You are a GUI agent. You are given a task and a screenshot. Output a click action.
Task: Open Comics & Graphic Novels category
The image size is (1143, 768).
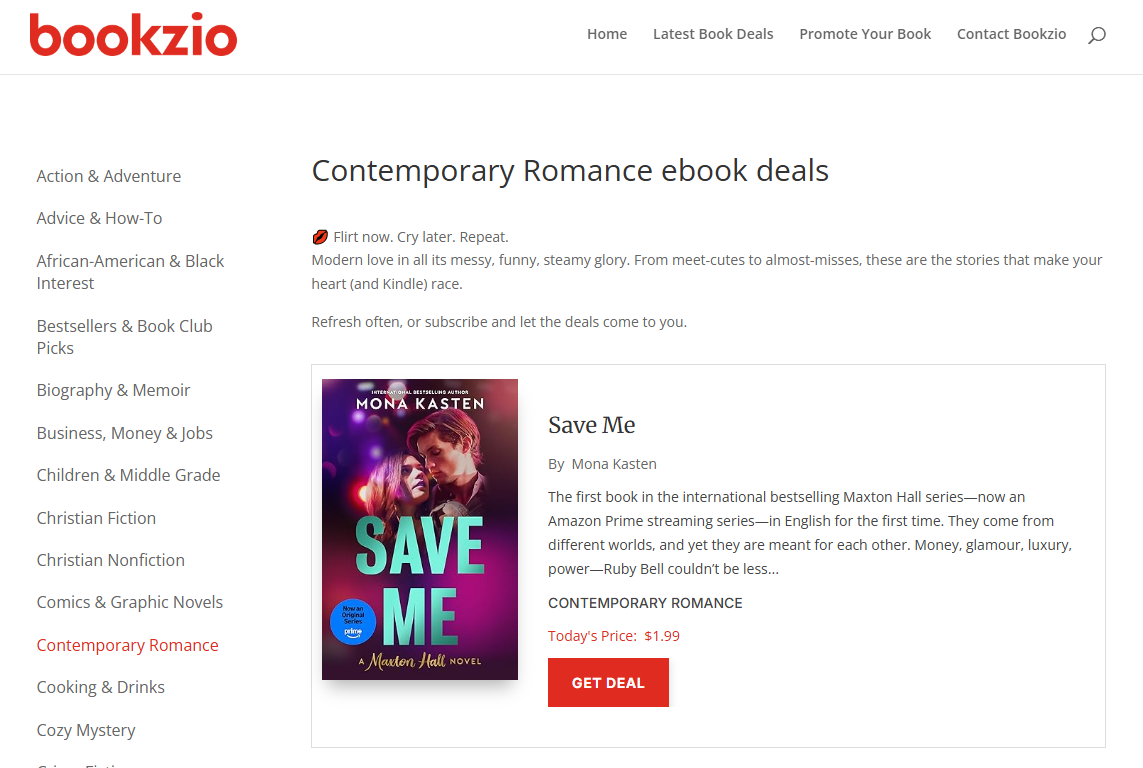click(130, 602)
